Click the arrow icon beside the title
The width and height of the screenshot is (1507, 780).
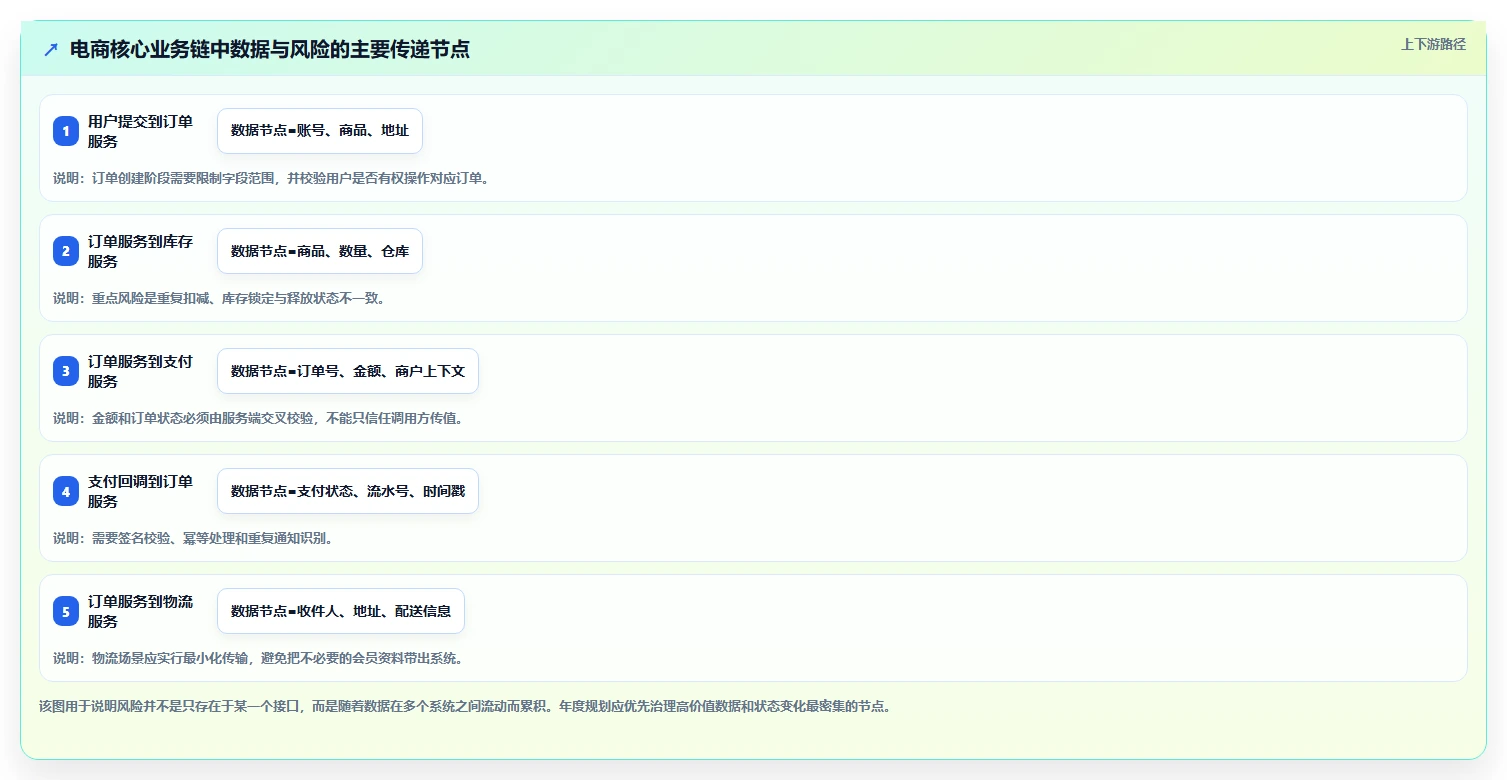pyautogui.click(x=51, y=50)
